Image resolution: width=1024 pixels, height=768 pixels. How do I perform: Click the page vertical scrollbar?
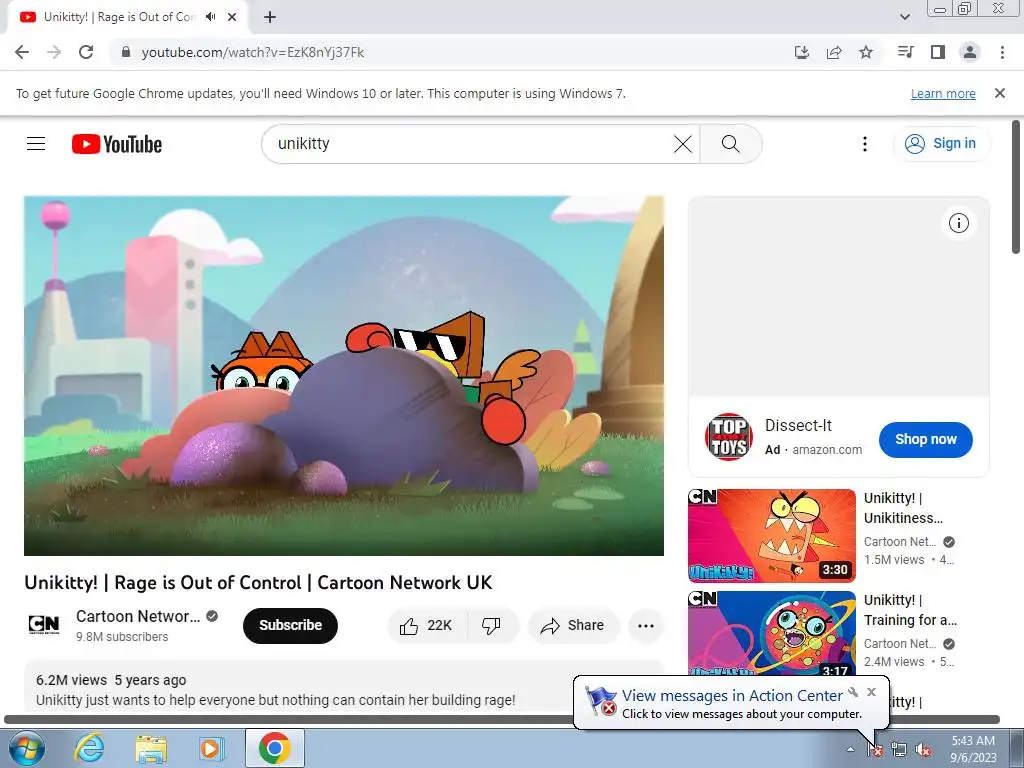pos(1016,187)
